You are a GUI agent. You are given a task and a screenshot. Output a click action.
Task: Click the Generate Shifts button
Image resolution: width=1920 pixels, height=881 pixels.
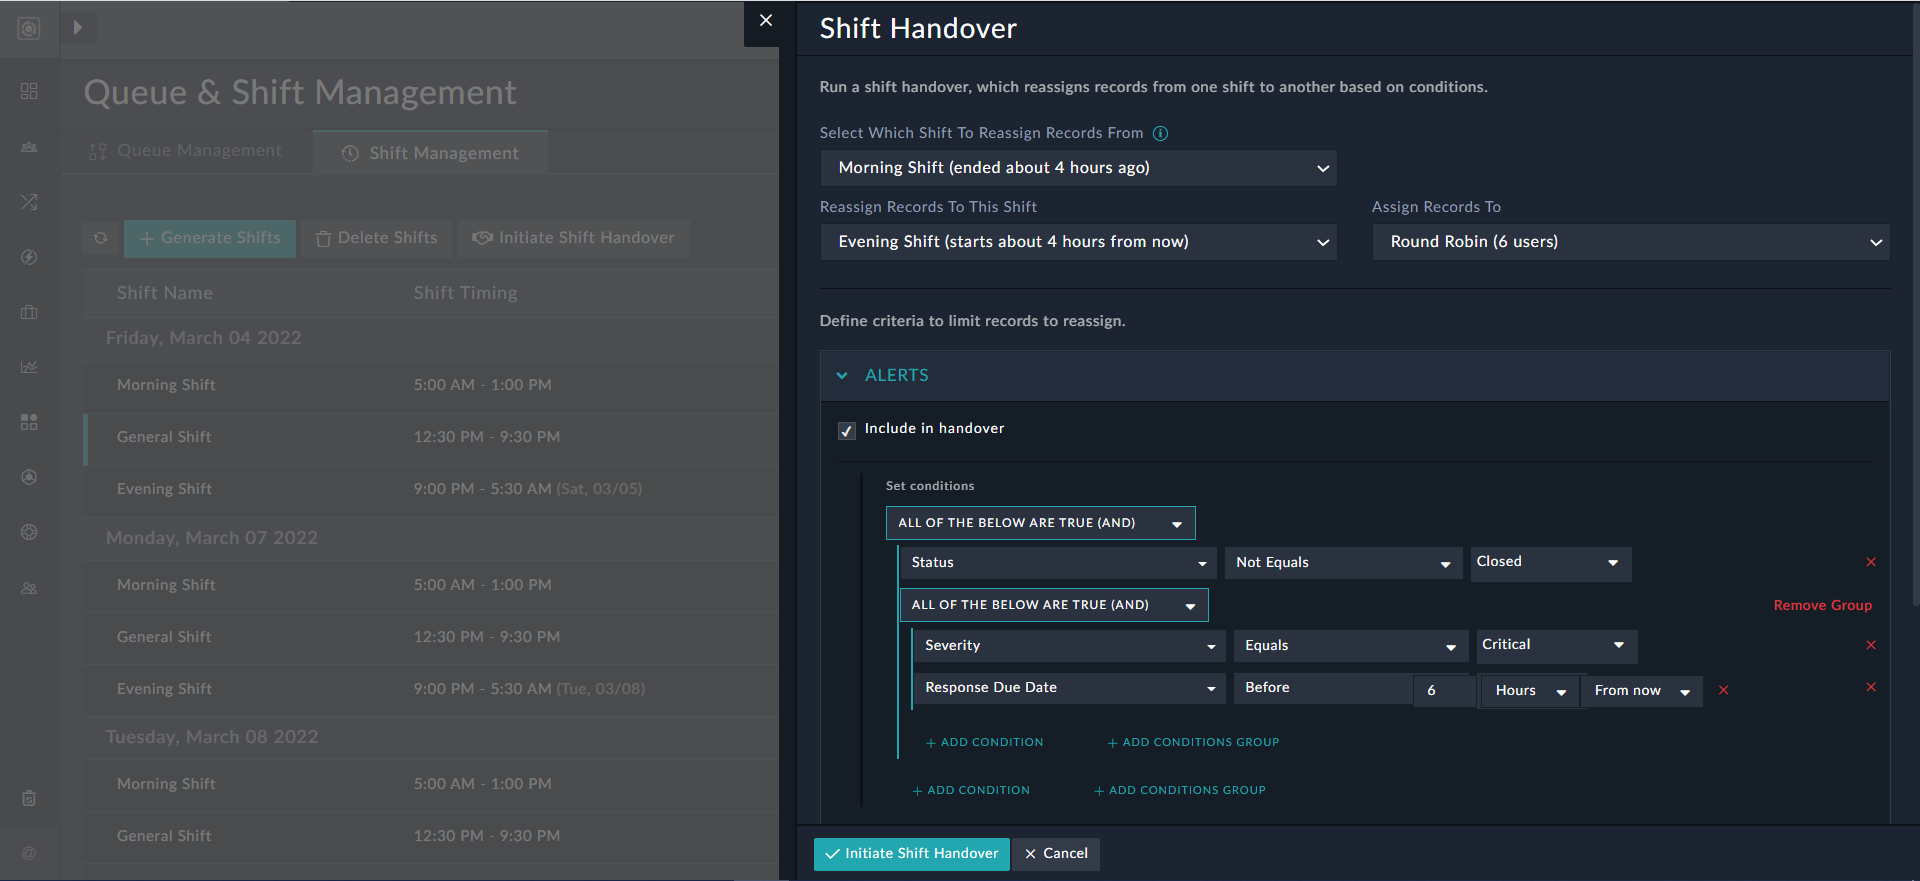pyautogui.click(x=210, y=238)
